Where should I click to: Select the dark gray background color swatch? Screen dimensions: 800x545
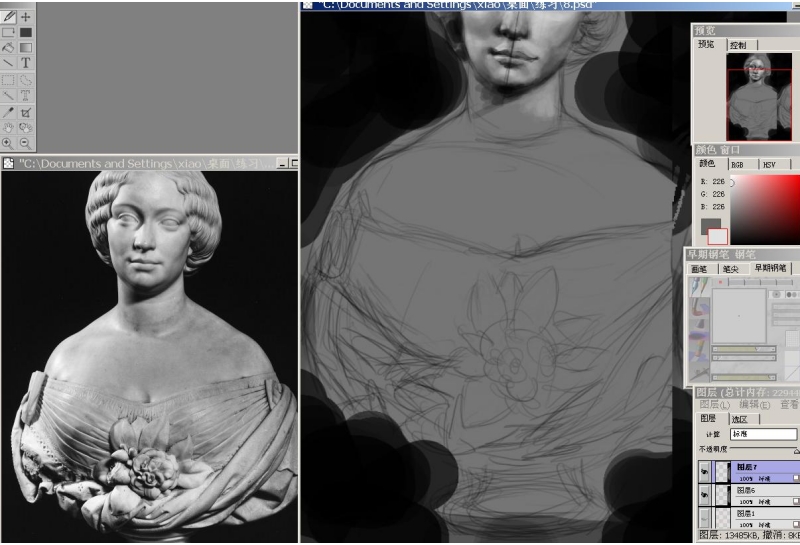pyautogui.click(x=710, y=225)
